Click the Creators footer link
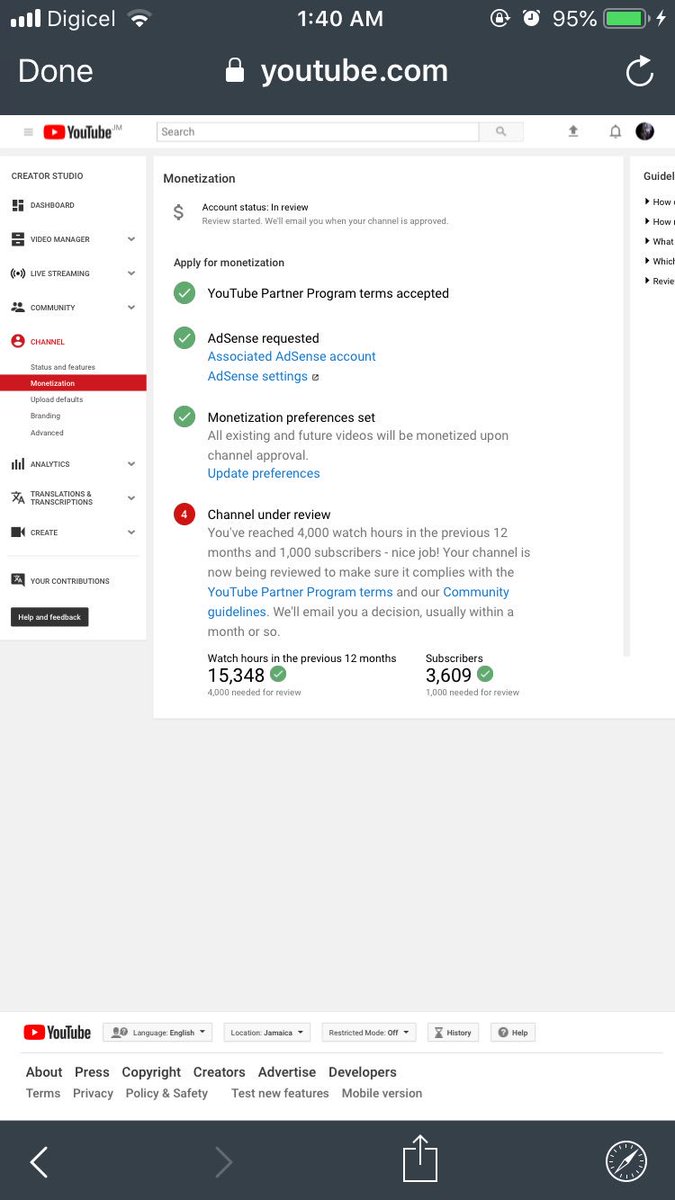 pos(219,1072)
